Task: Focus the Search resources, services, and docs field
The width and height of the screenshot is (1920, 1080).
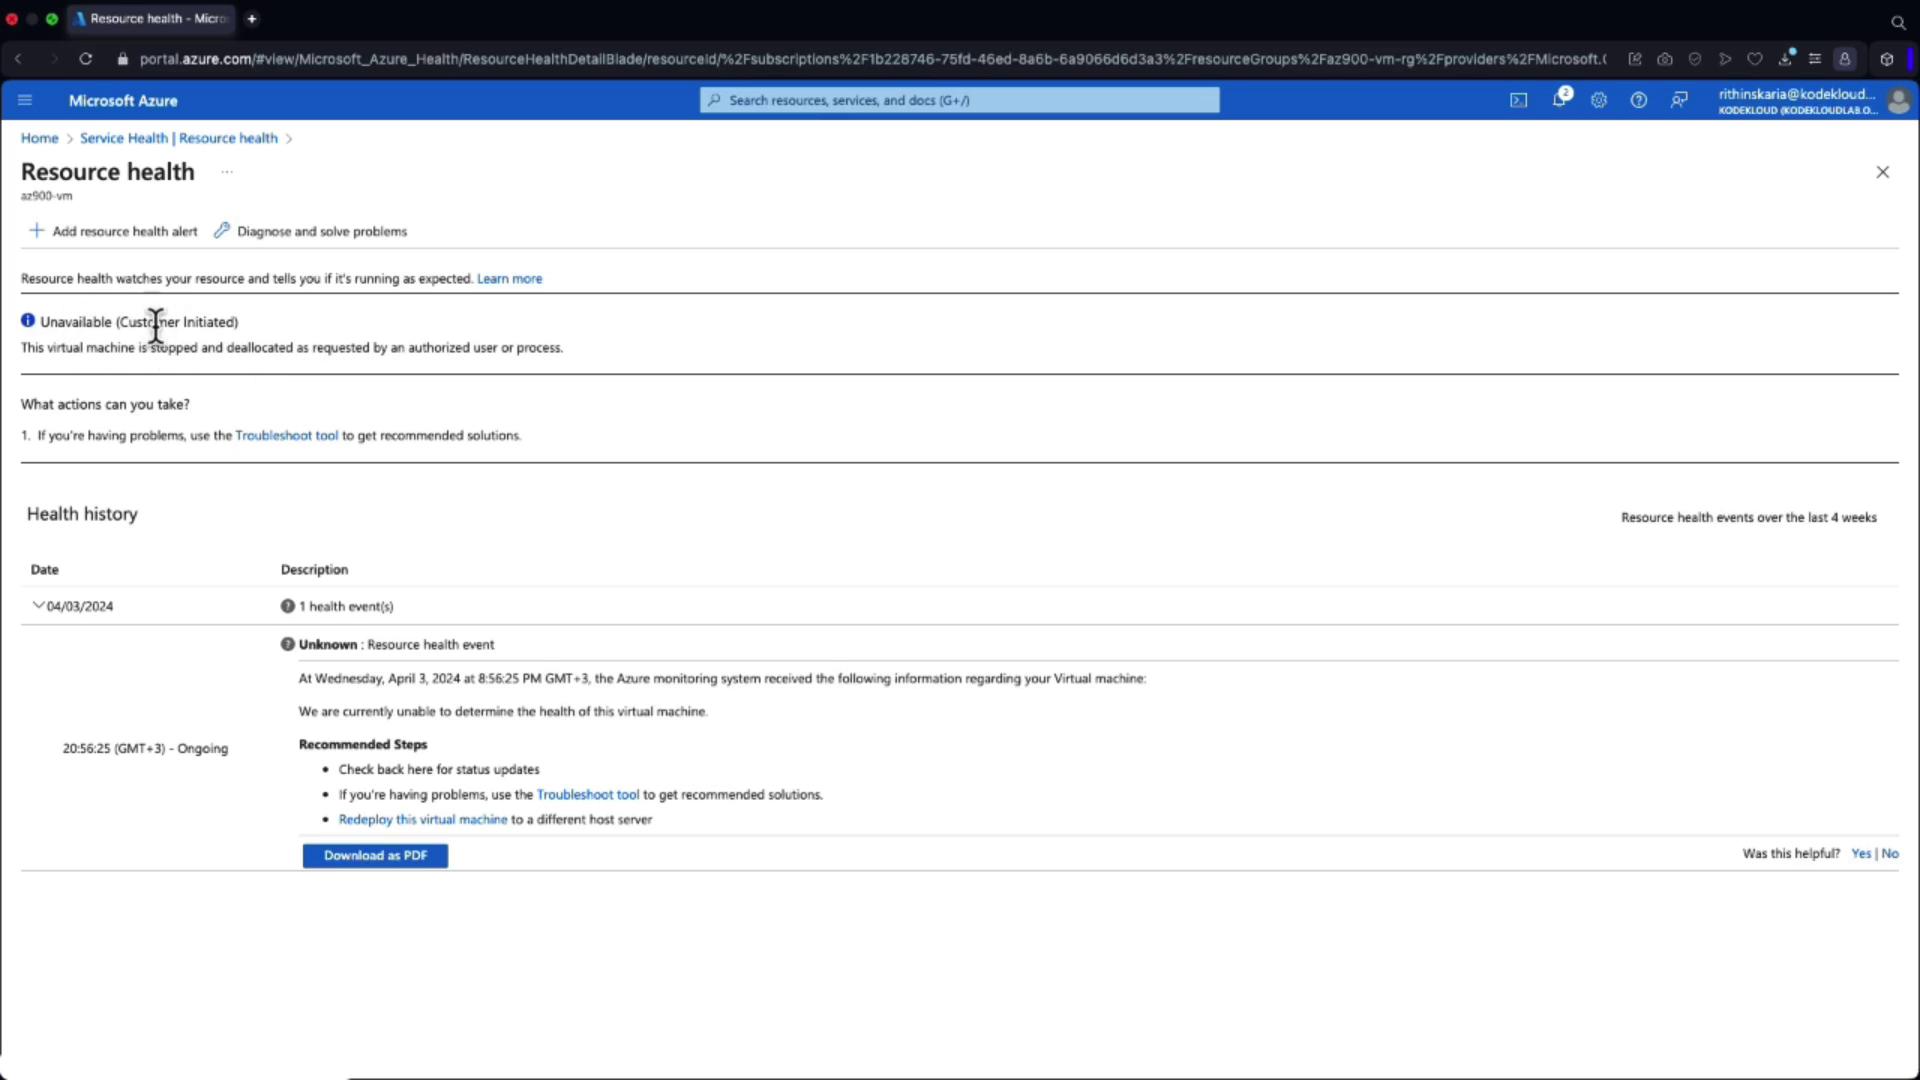Action: (960, 100)
